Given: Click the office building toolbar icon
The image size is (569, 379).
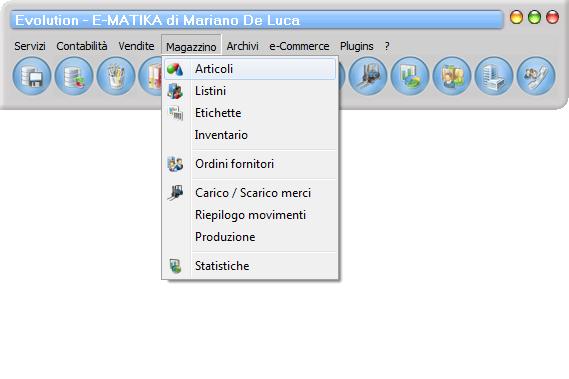Looking at the screenshot, I should (494, 76).
